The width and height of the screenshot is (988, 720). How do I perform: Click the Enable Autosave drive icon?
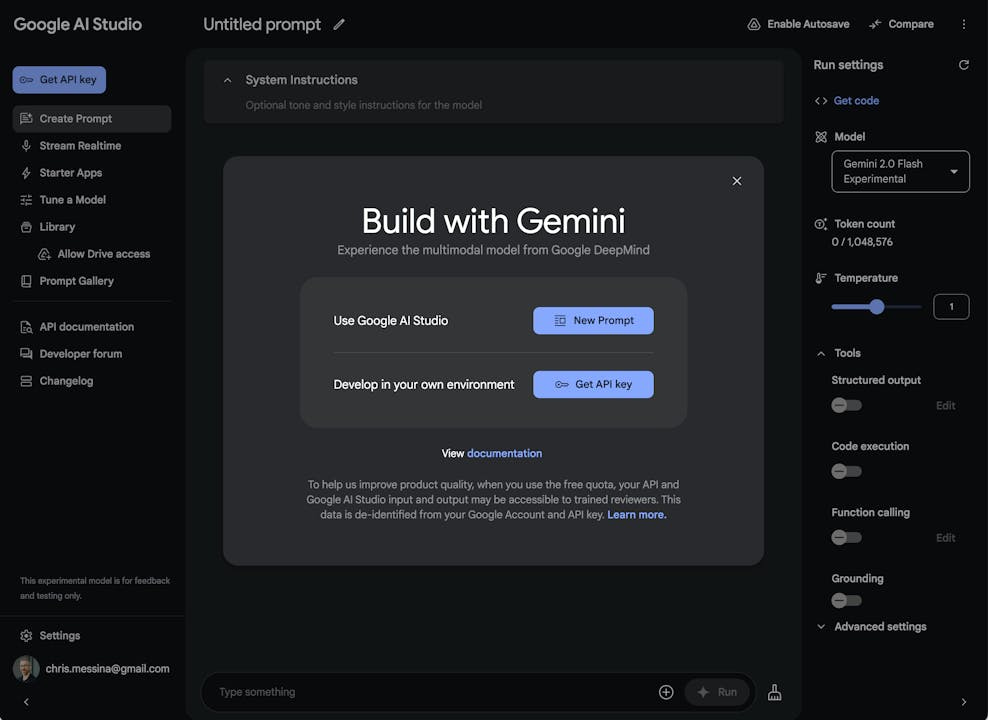[754, 25]
